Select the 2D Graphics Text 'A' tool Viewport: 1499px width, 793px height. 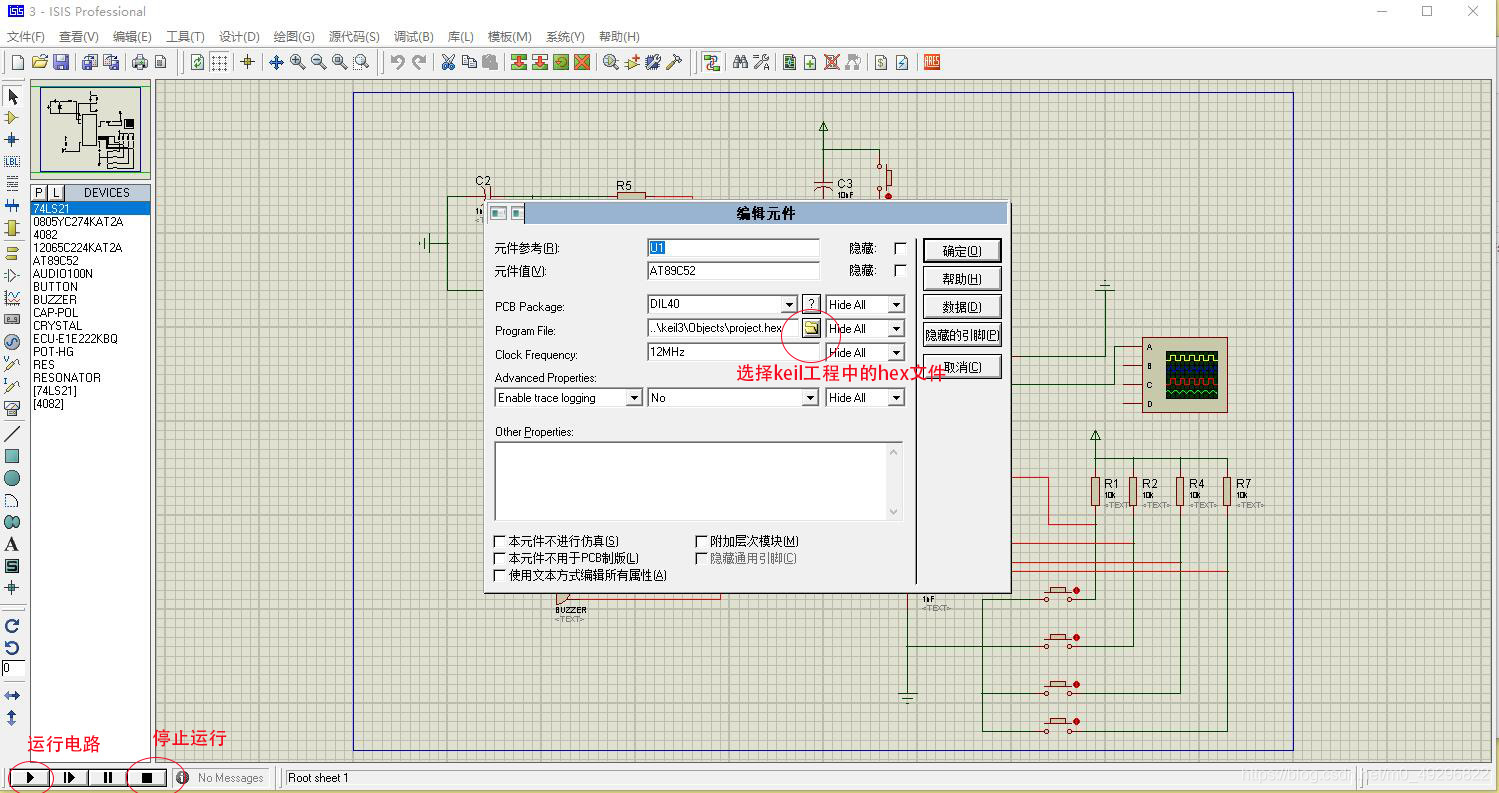[x=12, y=544]
